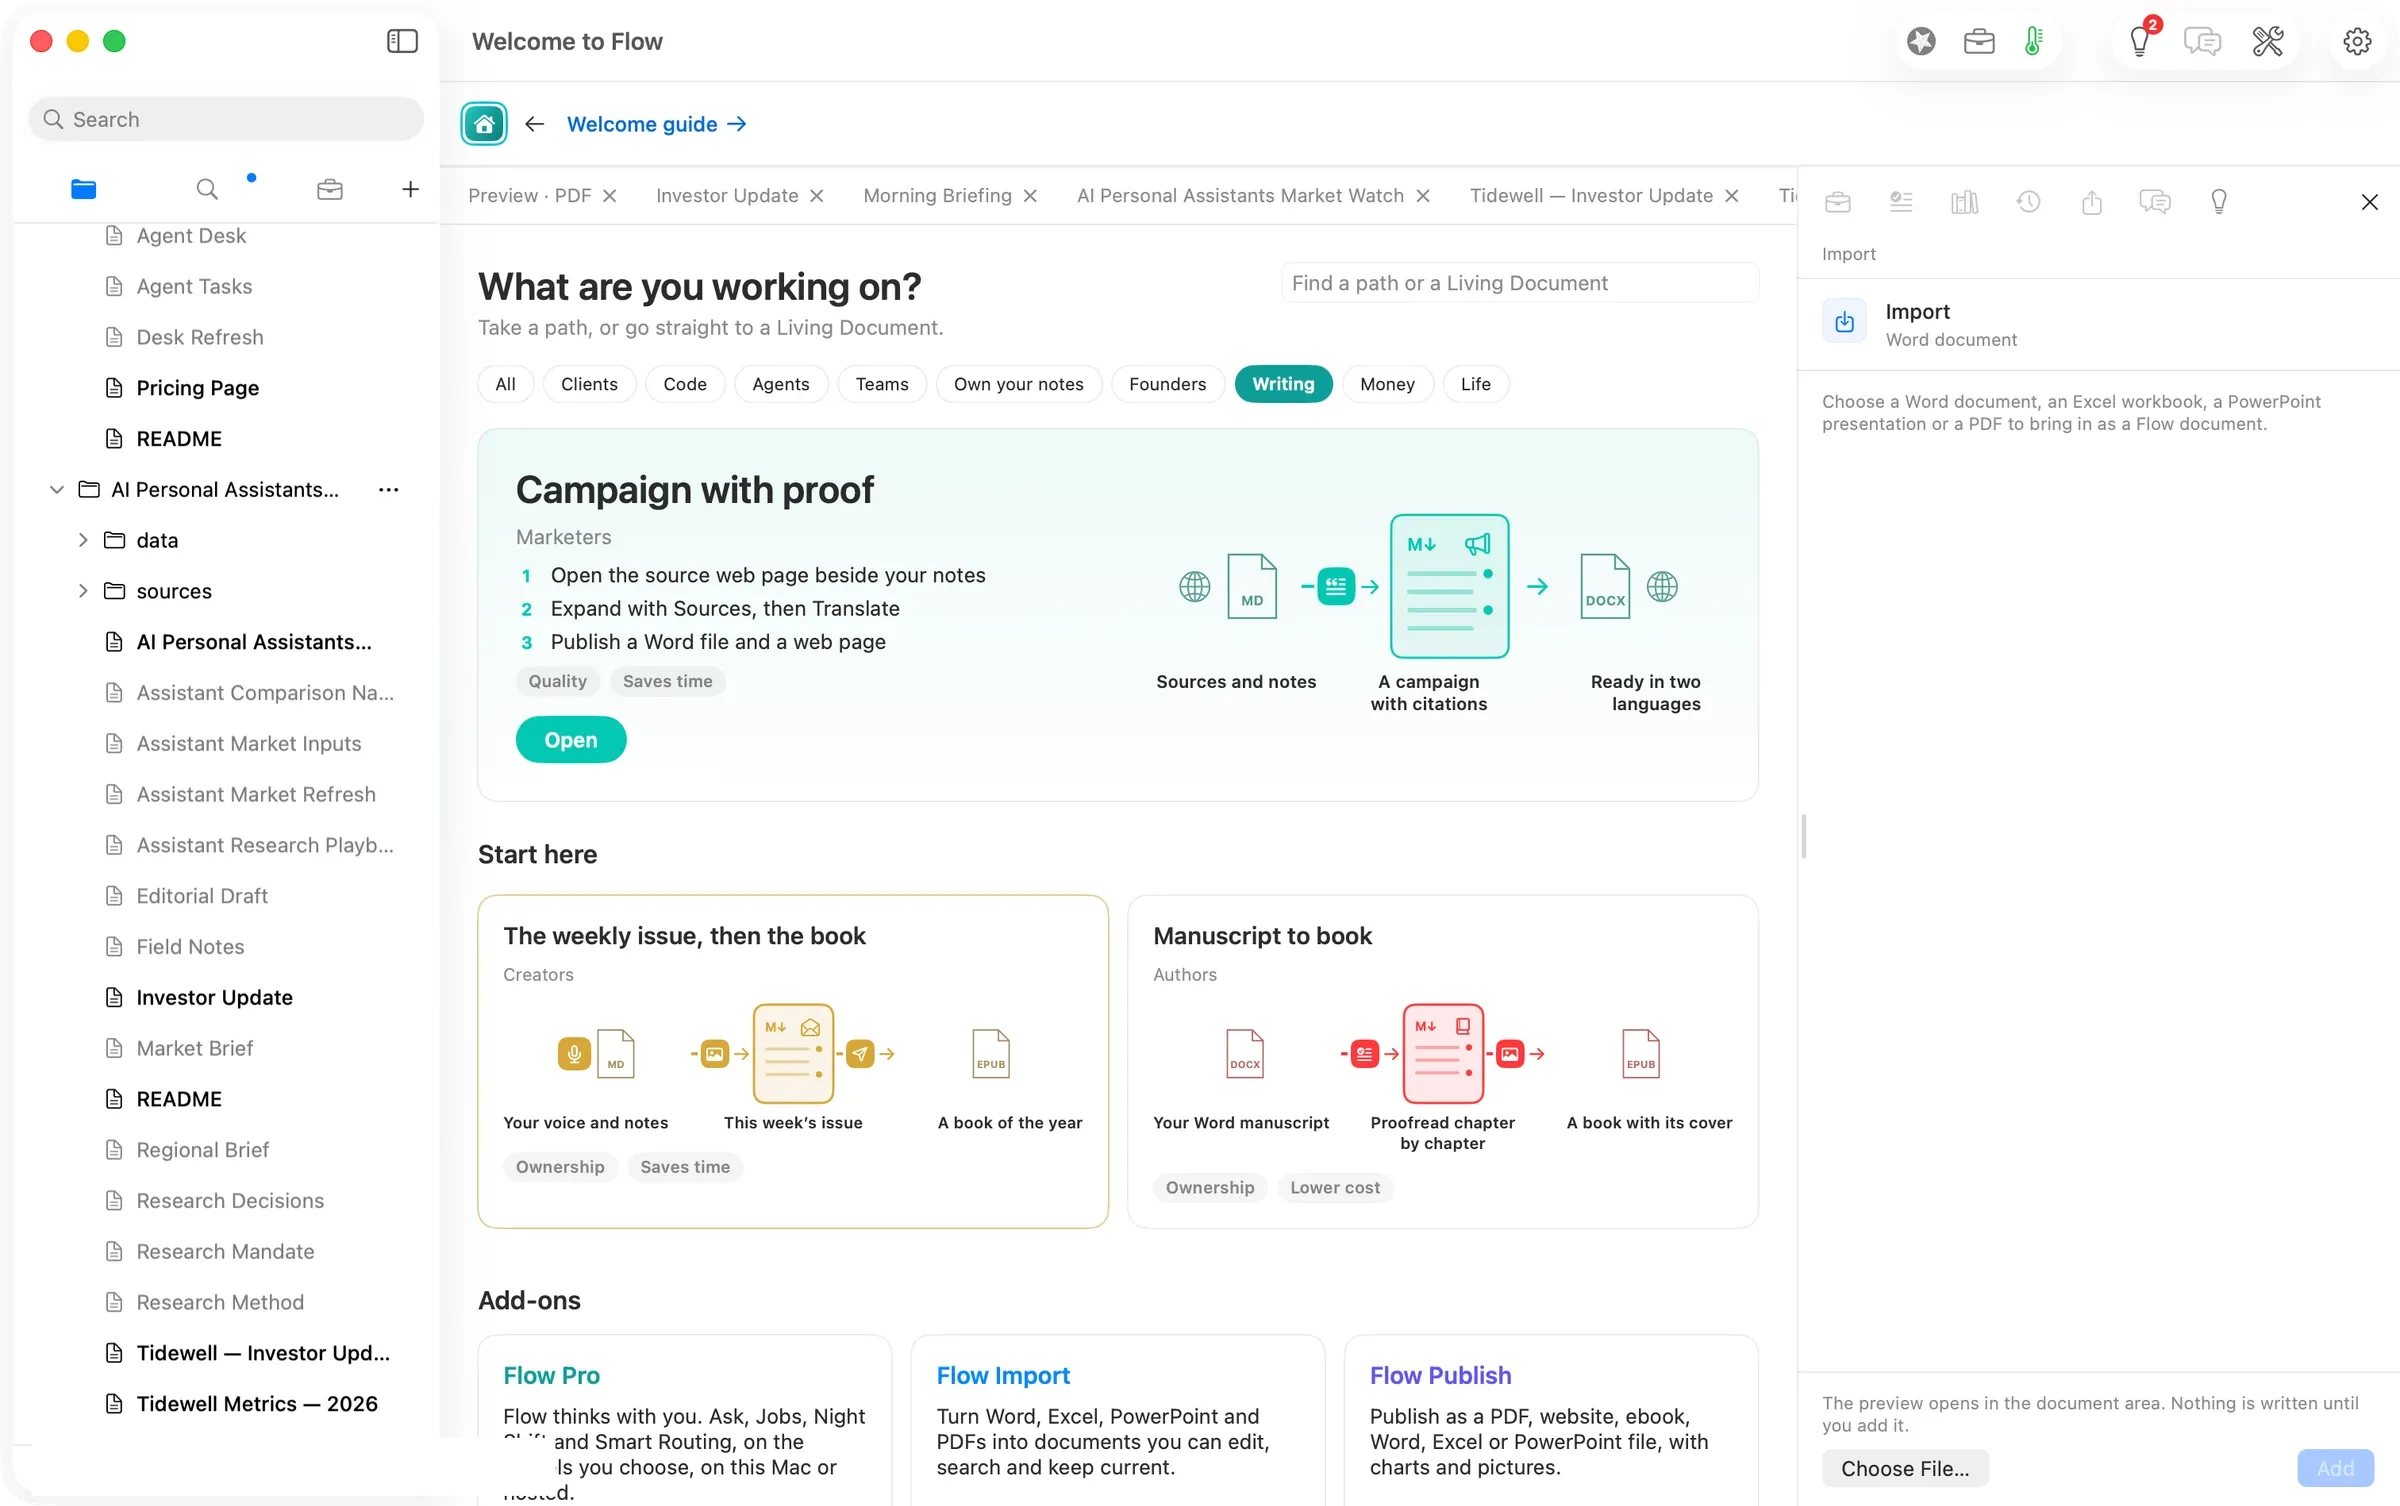Open the Manuscript to book card
This screenshot has height=1506, width=2400.
point(1442,1061)
